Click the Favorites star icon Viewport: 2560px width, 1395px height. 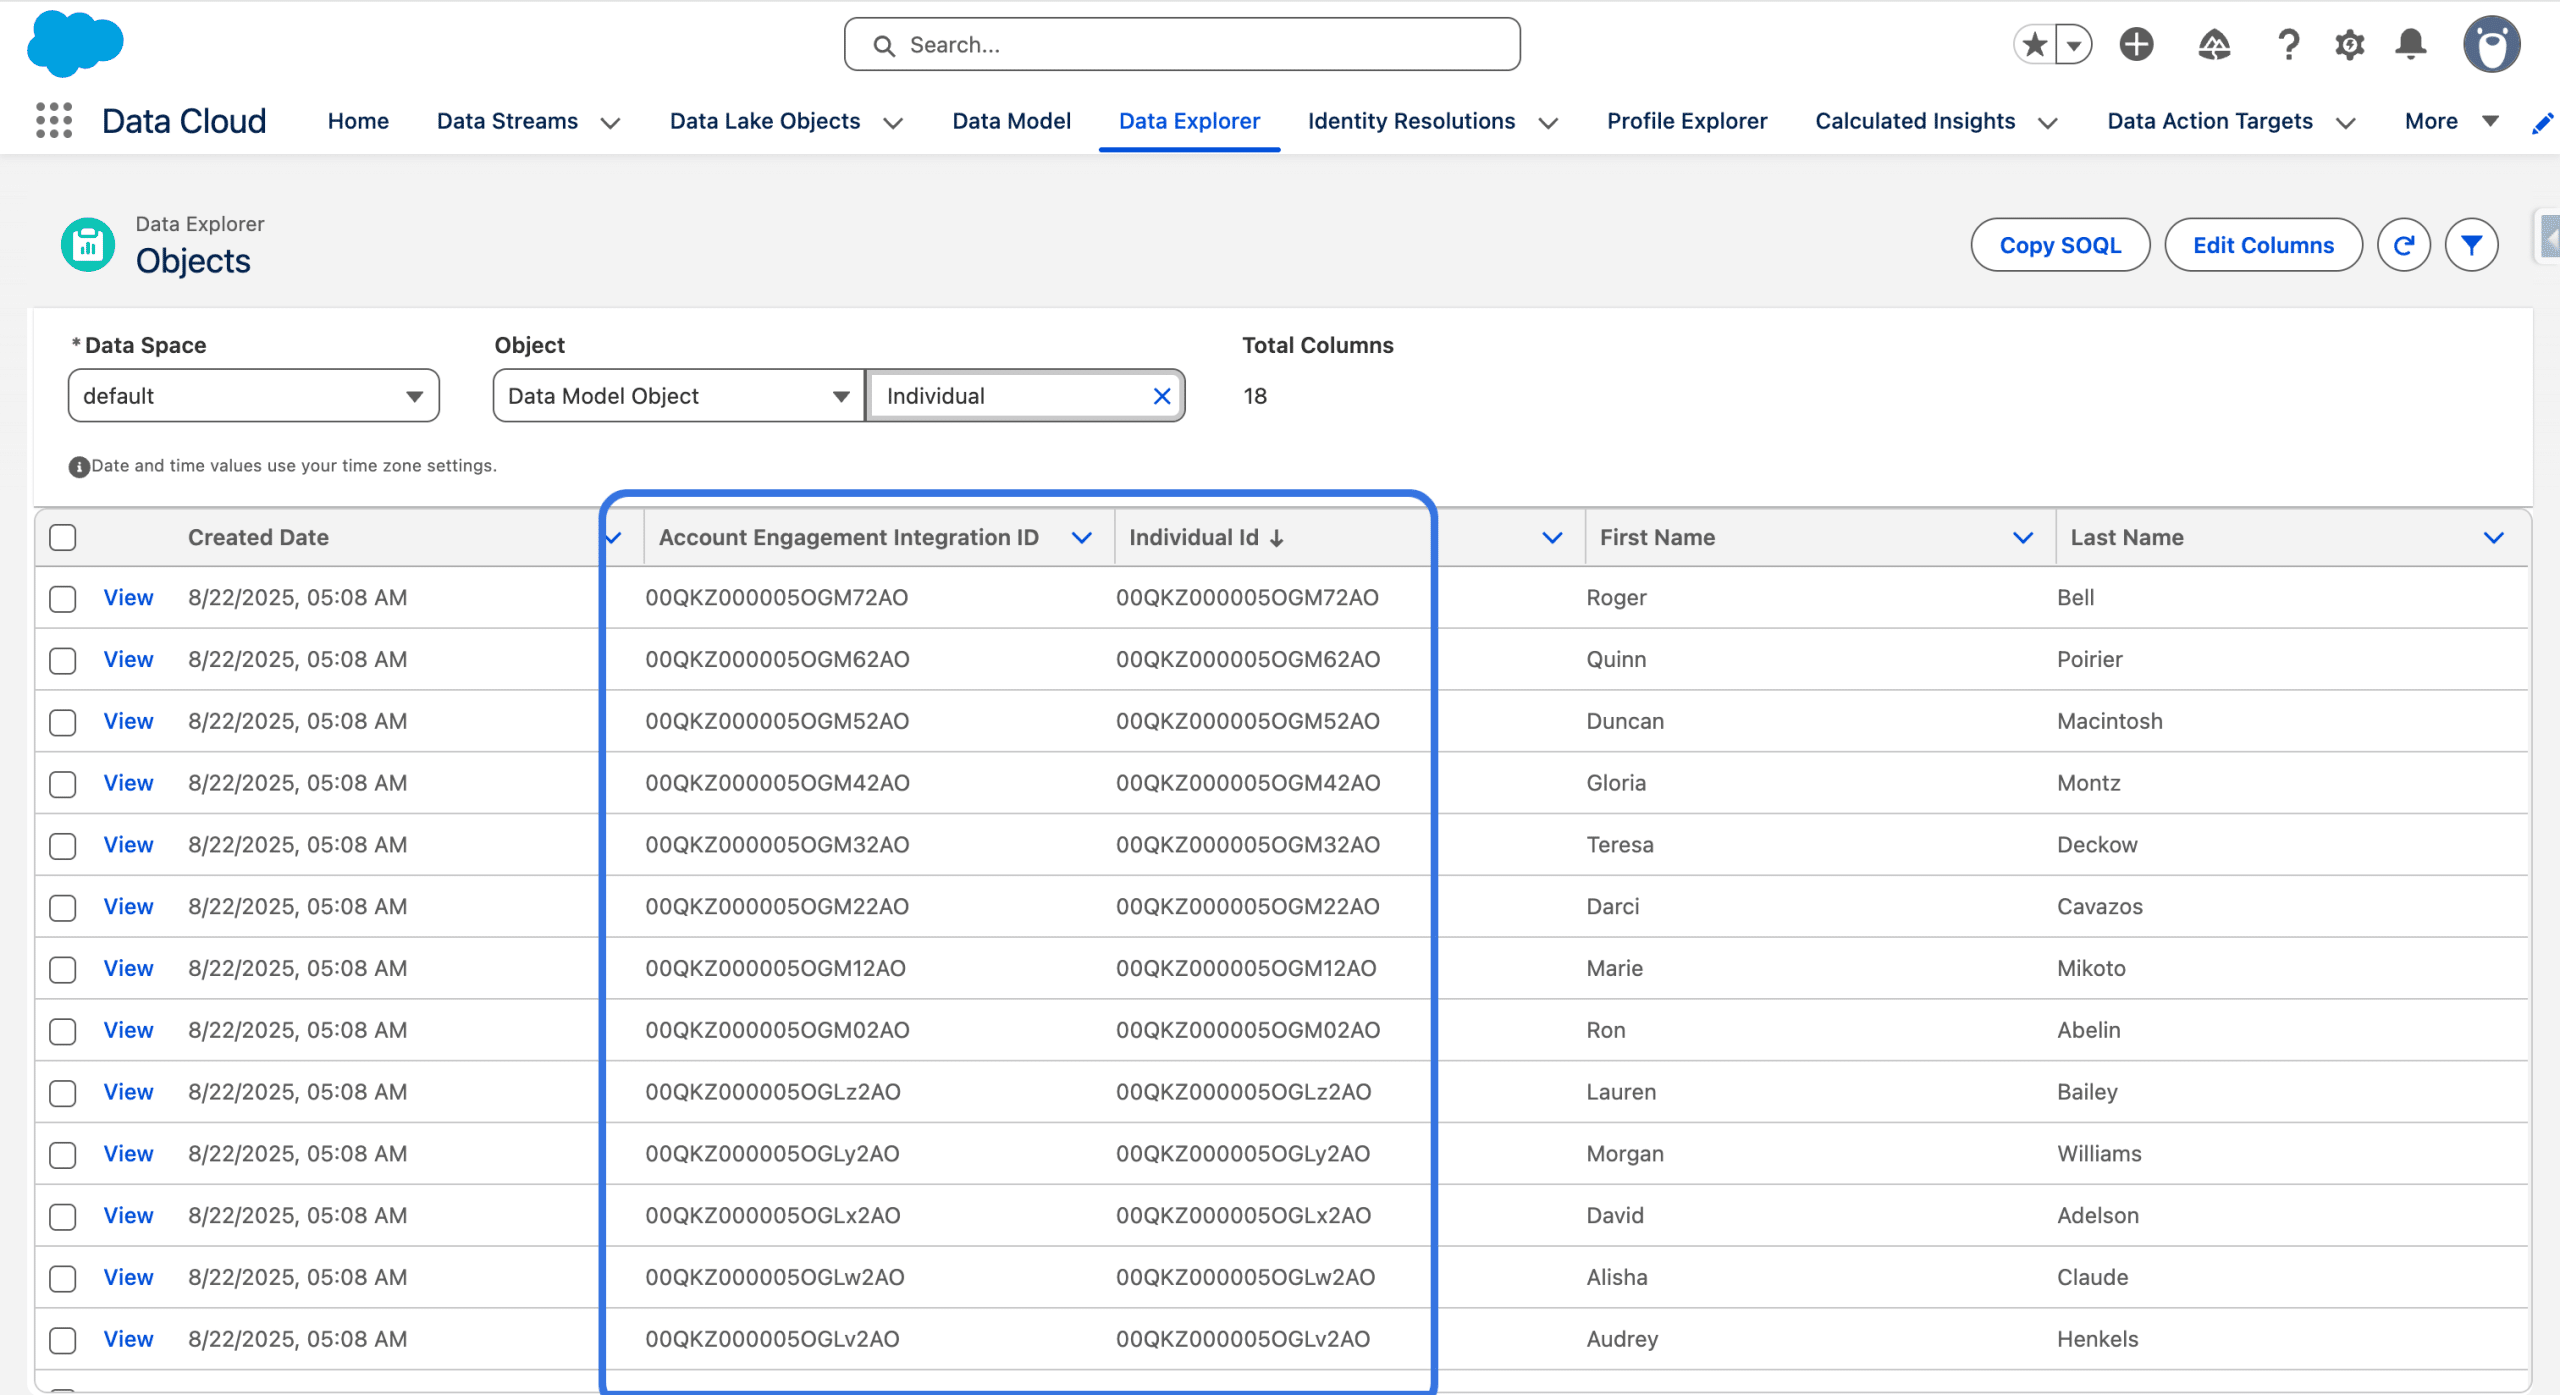point(2034,45)
